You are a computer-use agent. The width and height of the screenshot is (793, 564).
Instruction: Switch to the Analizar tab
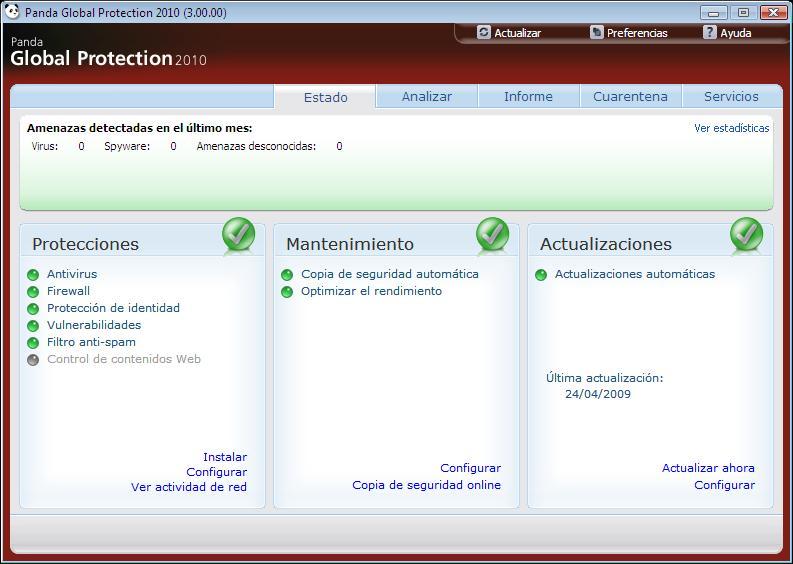click(427, 97)
